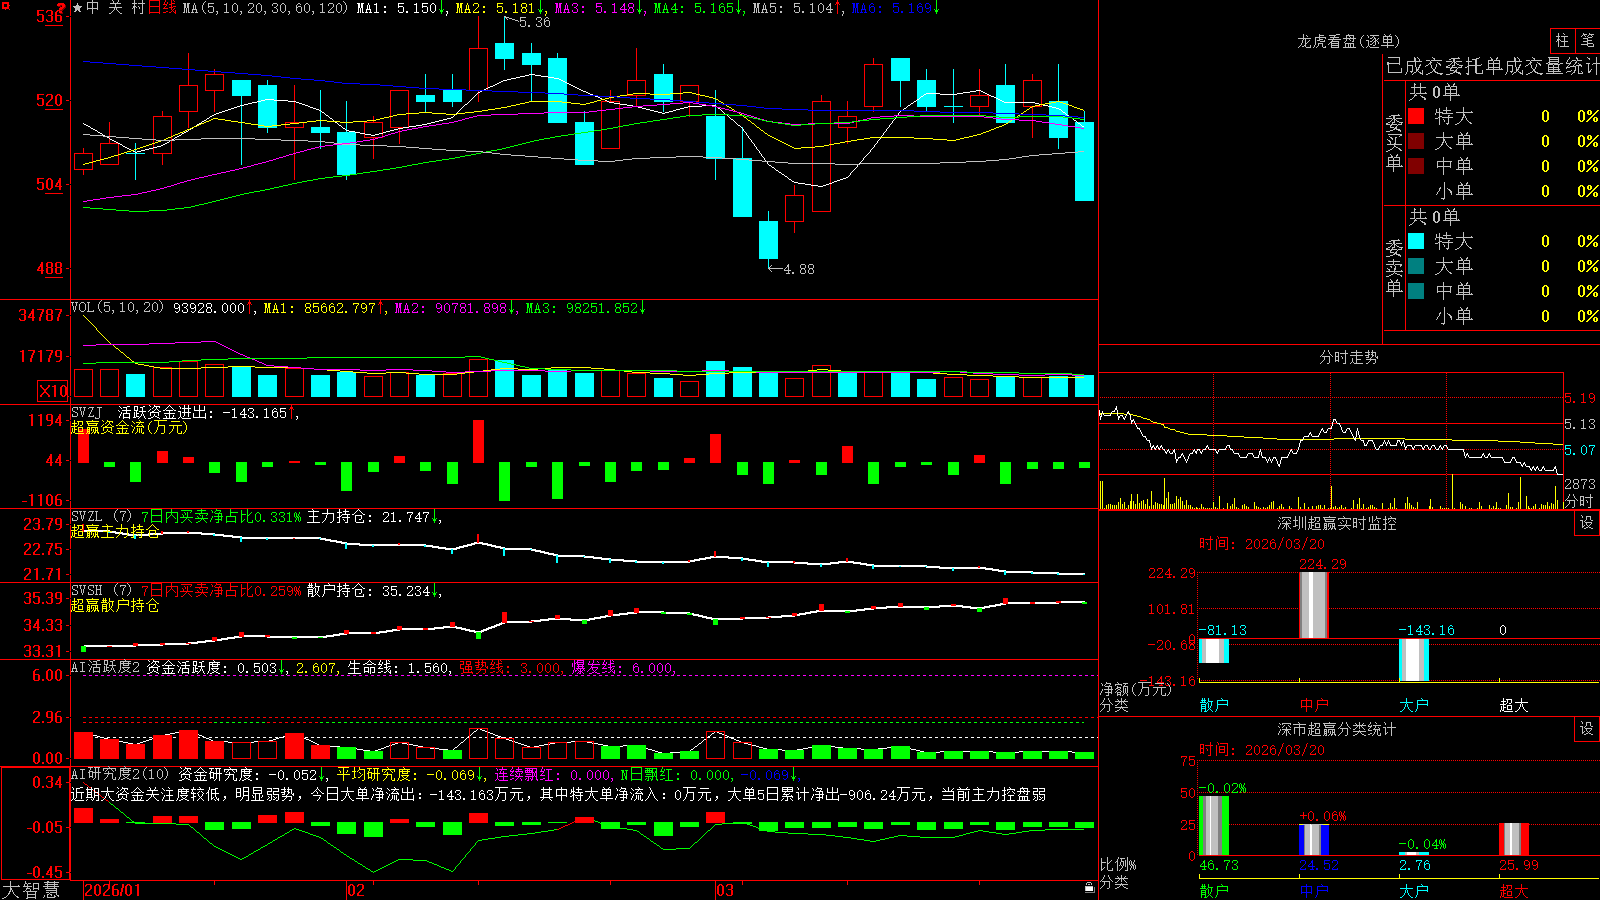Click the -143.16 大户 bar in 实时监控
Image resolution: width=1600 pixels, height=900 pixels.
pos(1413,660)
